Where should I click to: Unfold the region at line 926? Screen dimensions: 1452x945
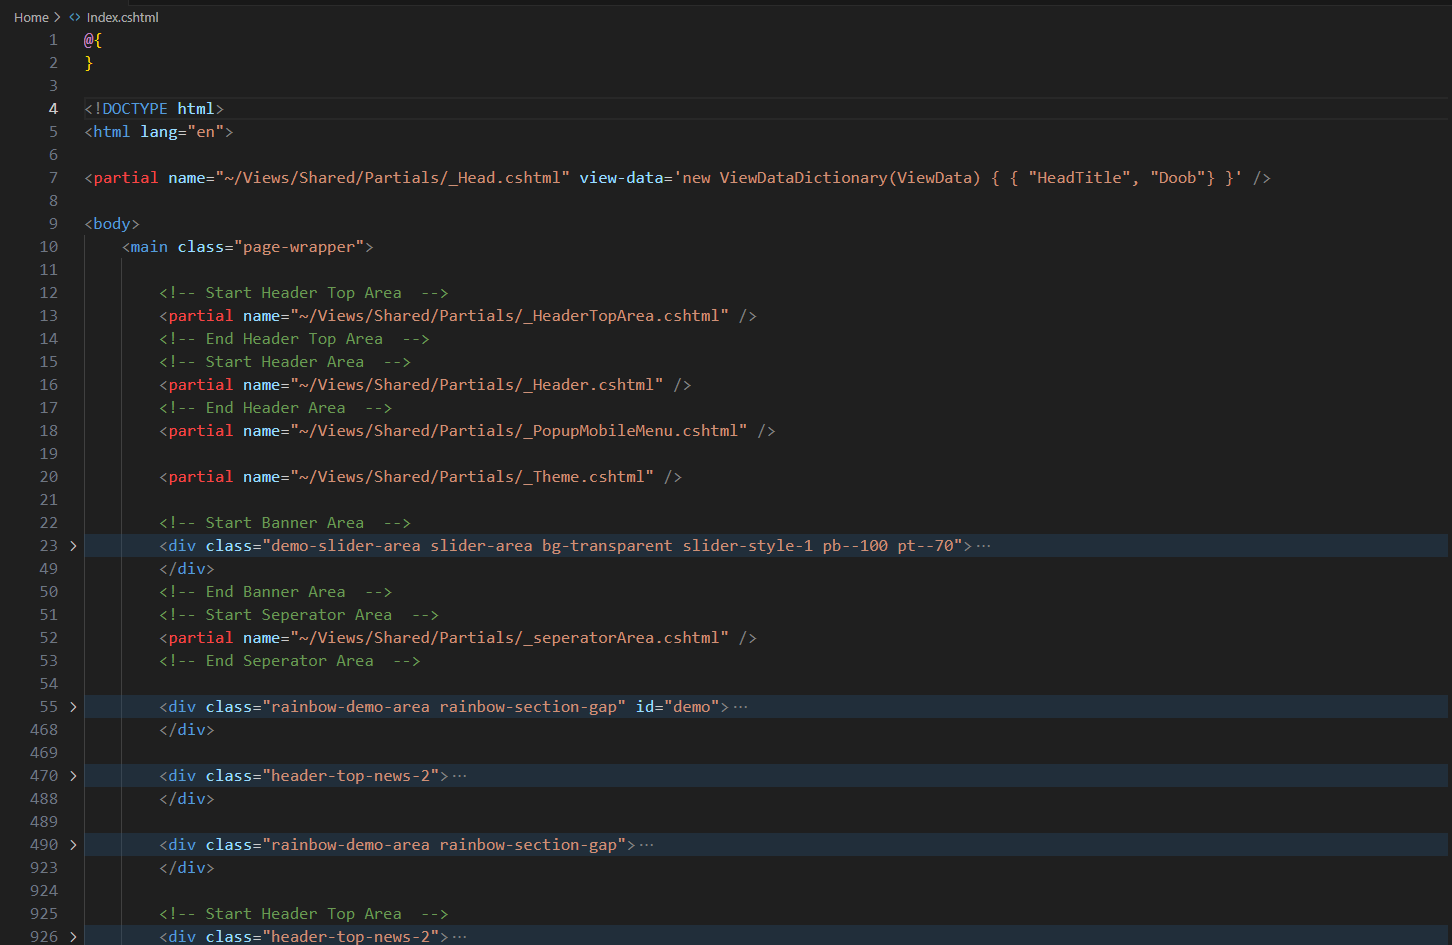tap(73, 937)
